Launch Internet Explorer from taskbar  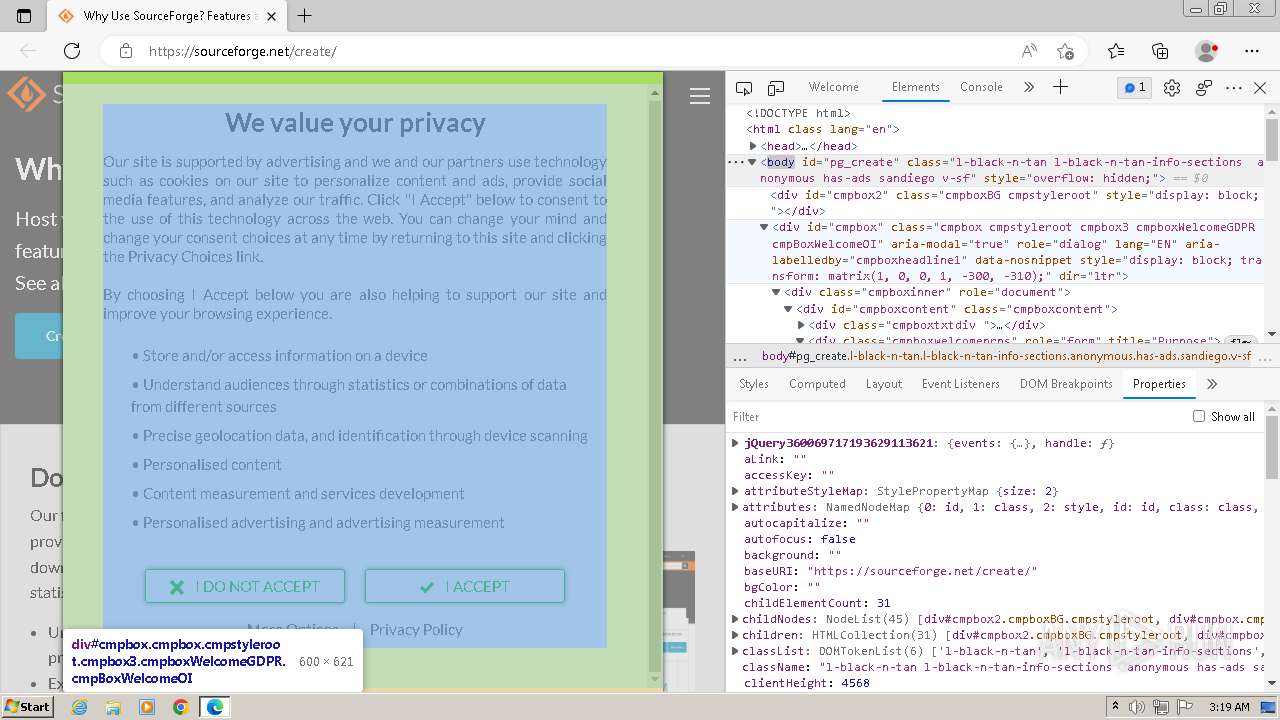coord(79,706)
